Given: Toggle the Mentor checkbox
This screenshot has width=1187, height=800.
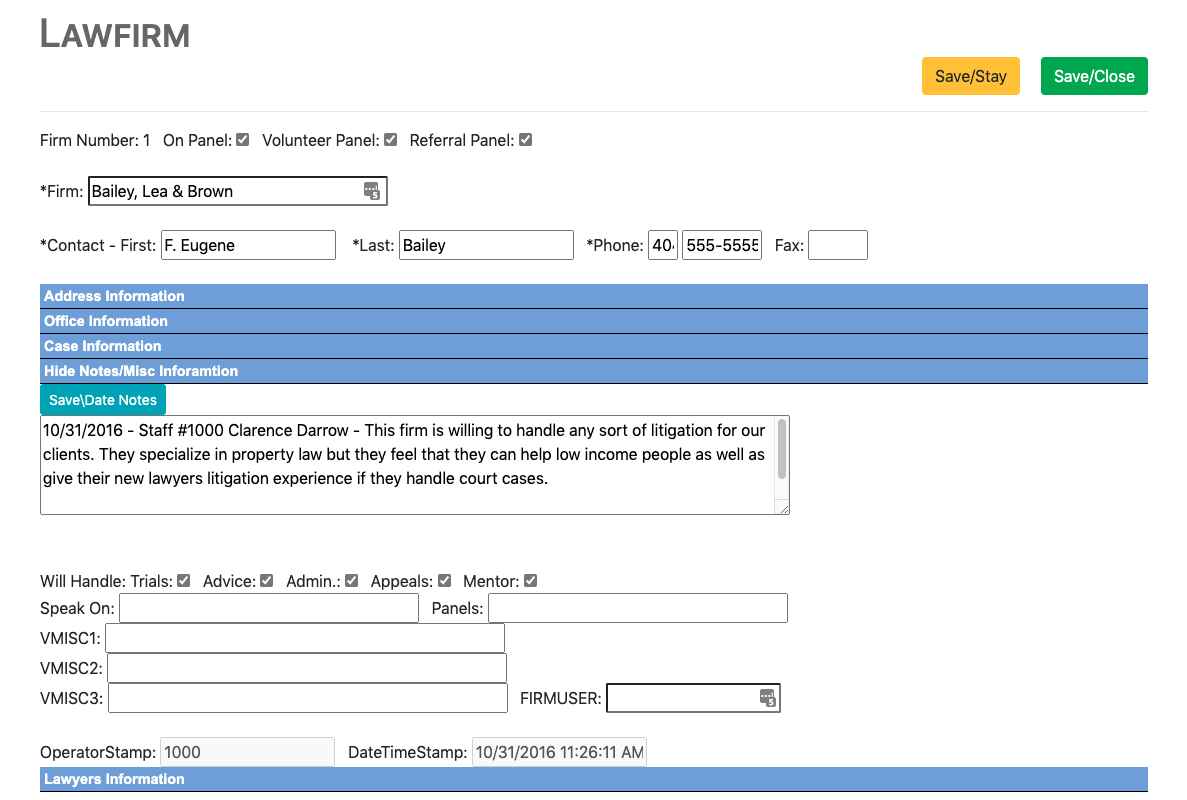Looking at the screenshot, I should pyautogui.click(x=531, y=581).
